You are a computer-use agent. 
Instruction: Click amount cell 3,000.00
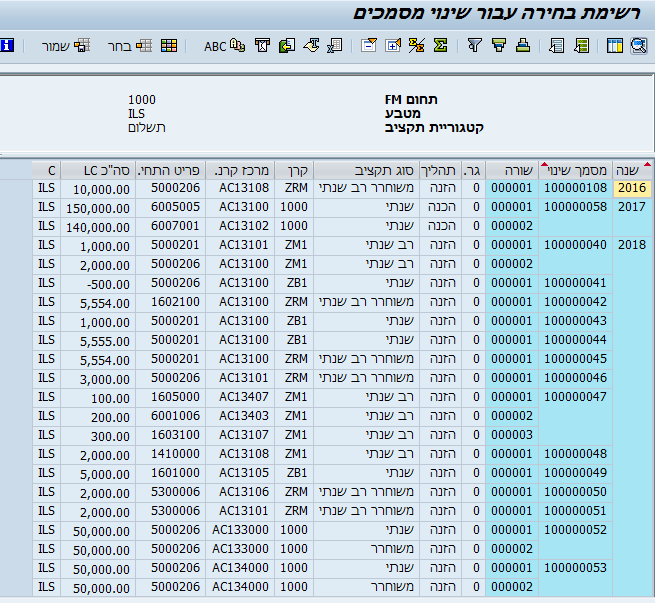pyautogui.click(x=98, y=379)
